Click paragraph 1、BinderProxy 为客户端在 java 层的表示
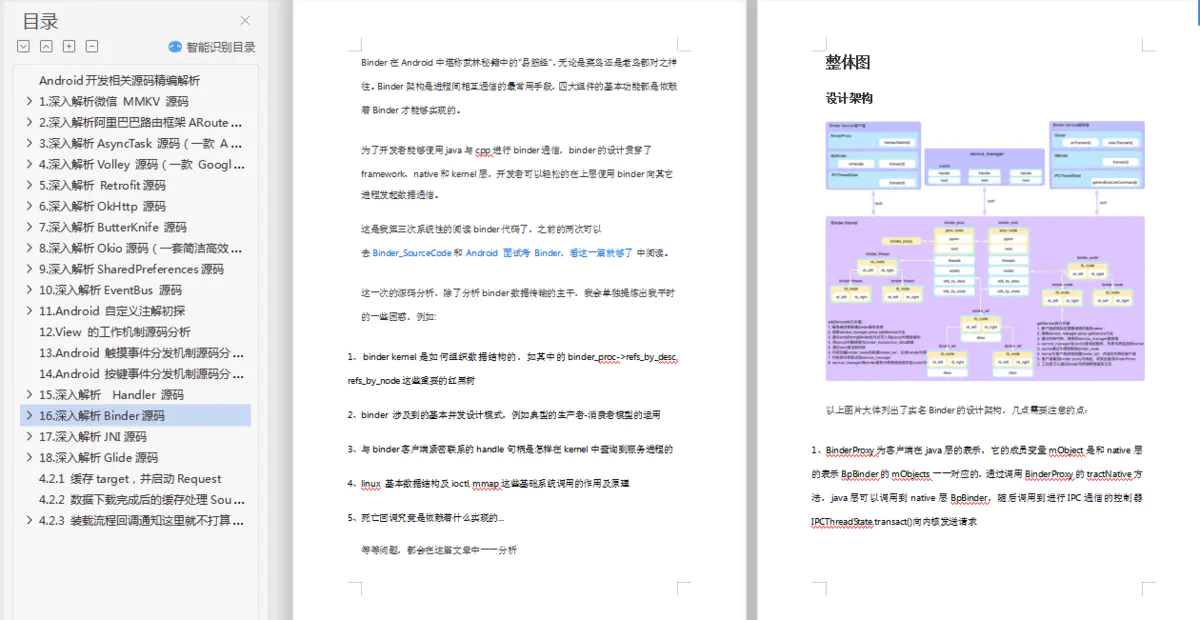The width and height of the screenshot is (1200, 620). coord(978,487)
